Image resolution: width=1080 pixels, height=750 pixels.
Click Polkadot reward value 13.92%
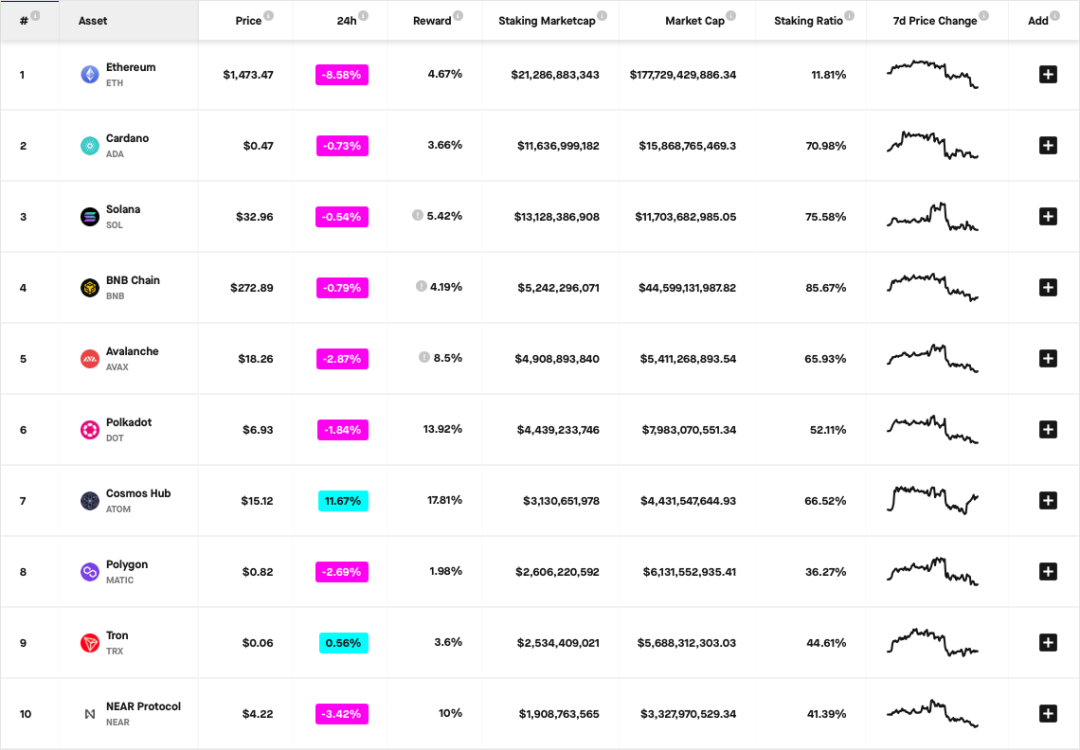pyautogui.click(x=442, y=429)
